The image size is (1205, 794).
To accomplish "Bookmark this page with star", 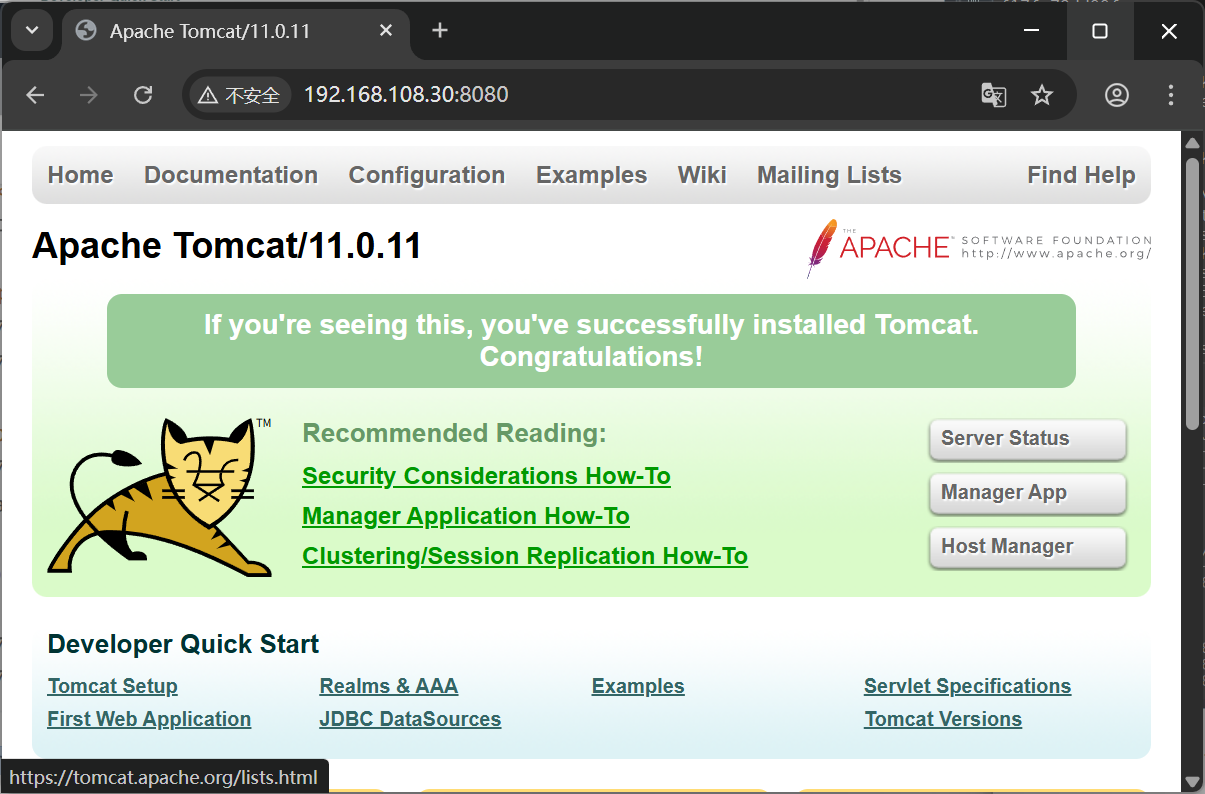I will (x=1042, y=95).
